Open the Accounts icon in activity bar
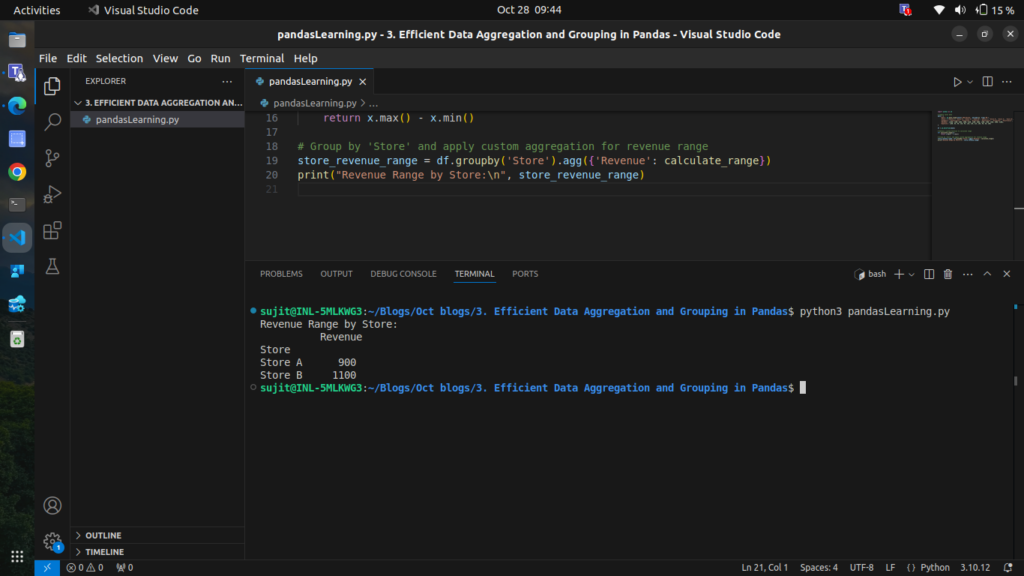The height and width of the screenshot is (576, 1024). coord(53,506)
